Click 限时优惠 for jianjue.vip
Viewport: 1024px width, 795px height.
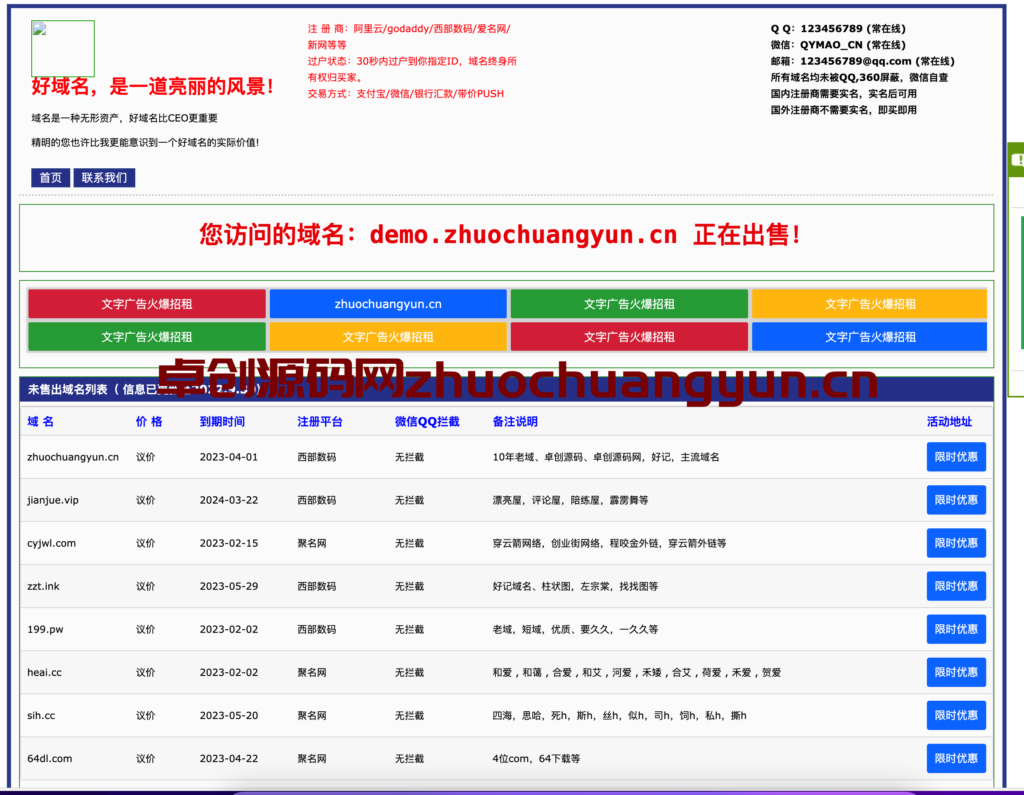pos(956,500)
